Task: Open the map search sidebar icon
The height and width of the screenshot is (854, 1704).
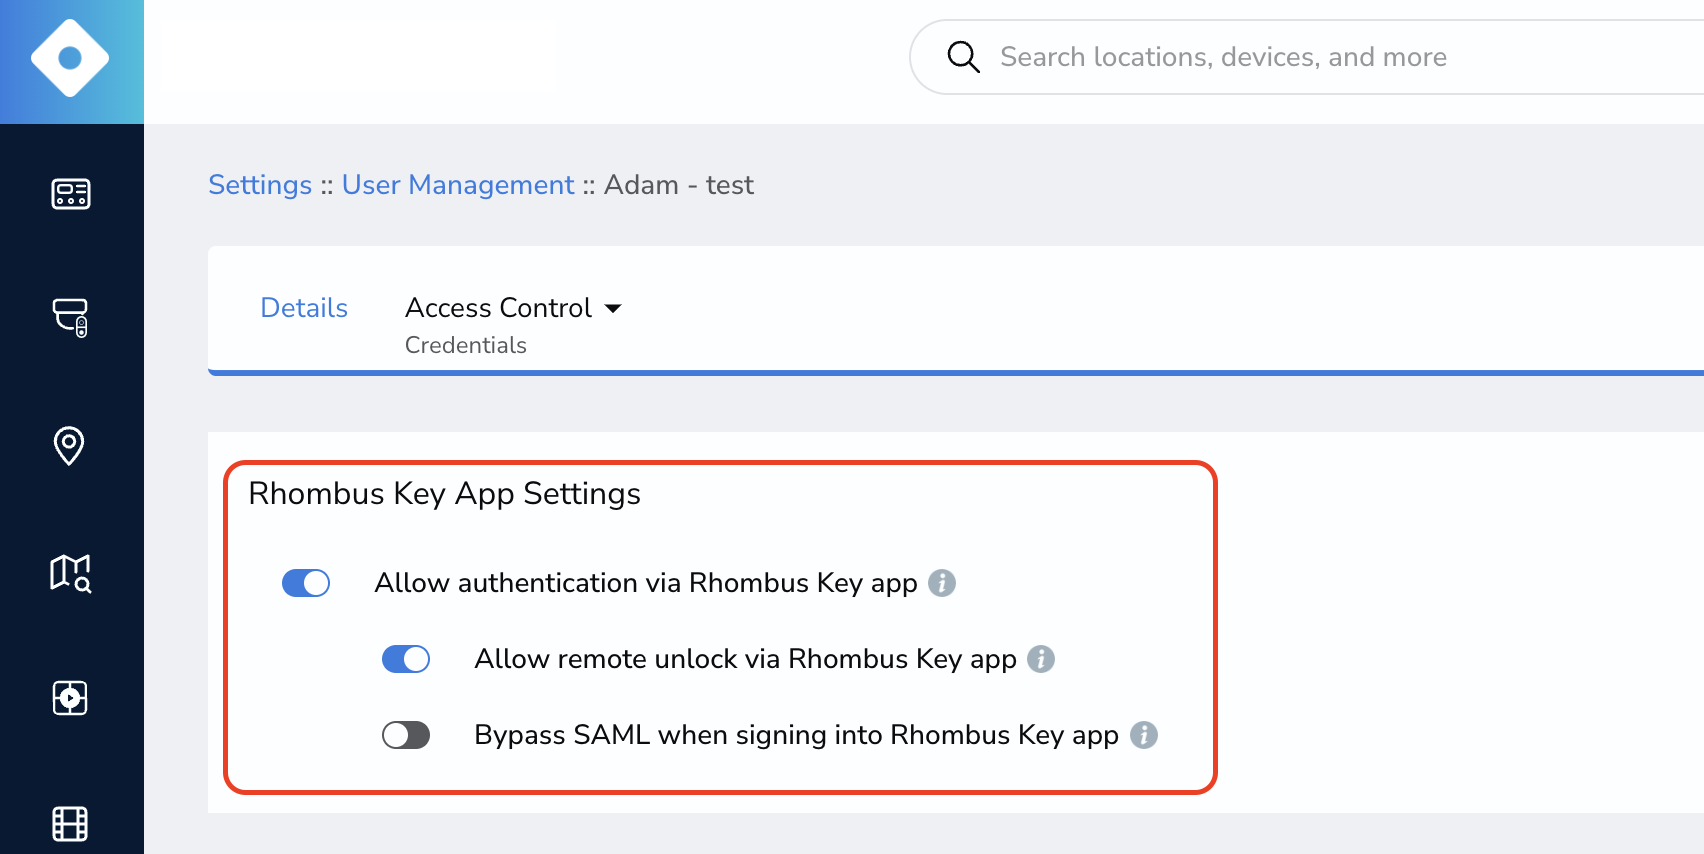Action: (x=70, y=573)
